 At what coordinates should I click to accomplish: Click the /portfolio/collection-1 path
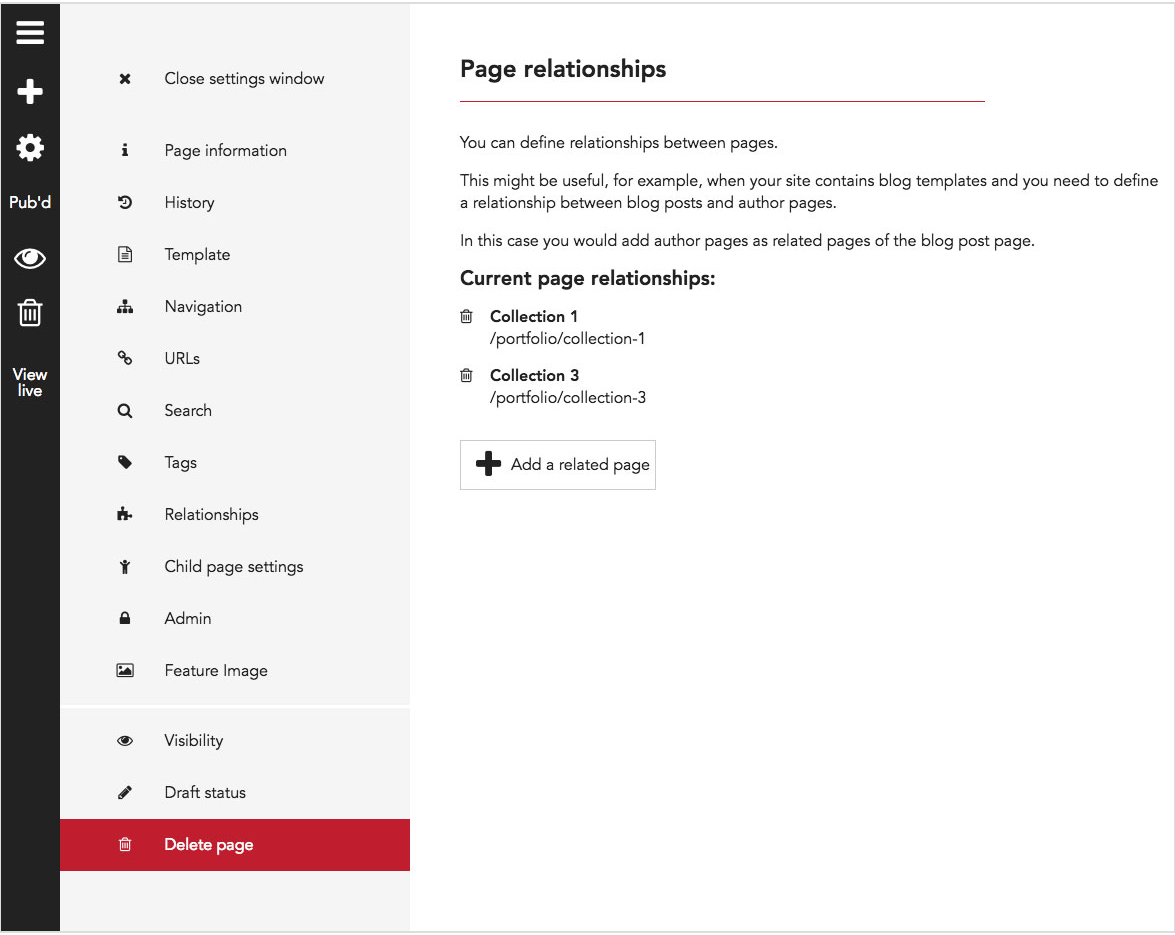click(x=567, y=339)
